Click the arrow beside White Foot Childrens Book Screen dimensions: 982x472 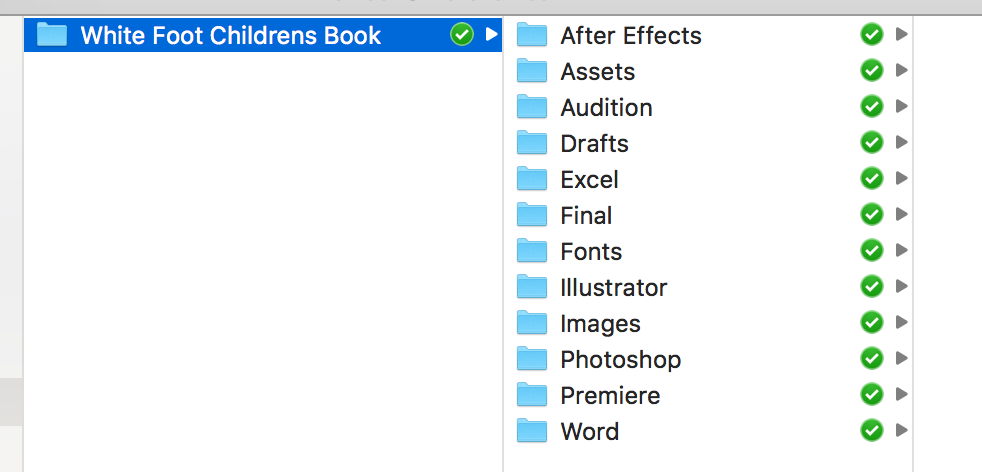point(492,34)
